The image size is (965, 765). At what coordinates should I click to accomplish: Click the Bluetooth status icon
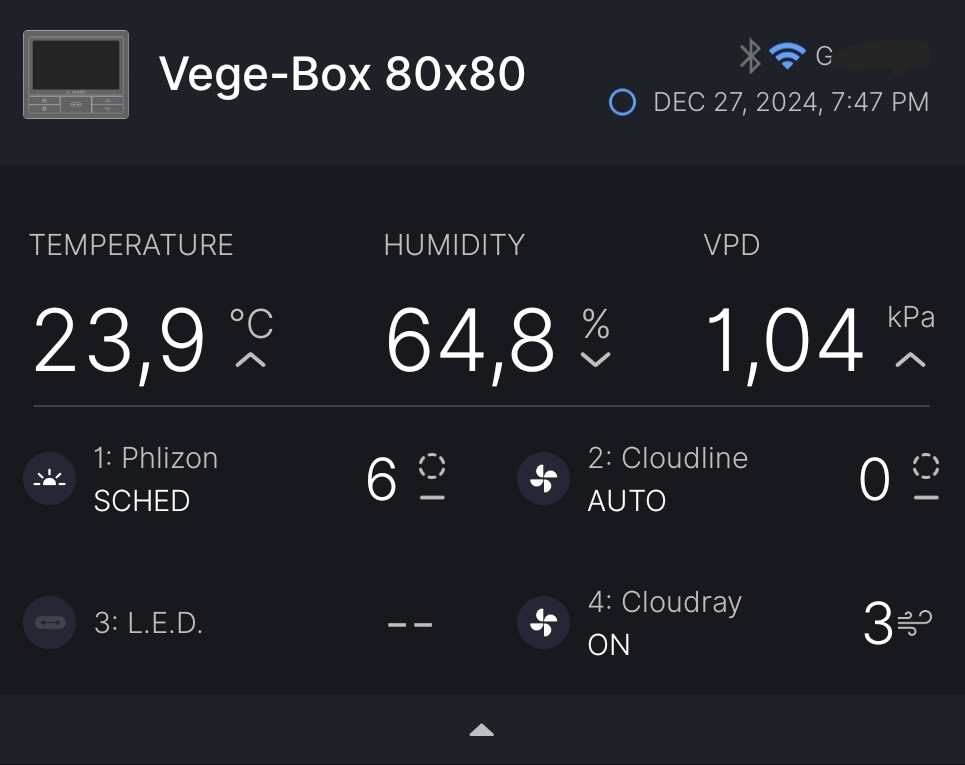[x=750, y=56]
